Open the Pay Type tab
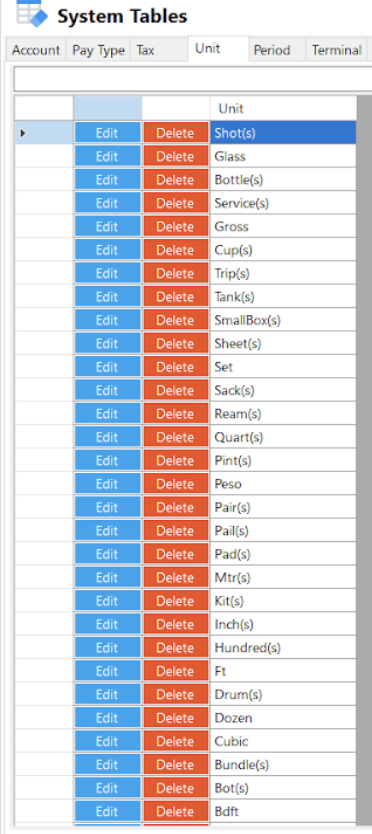 pos(98,50)
